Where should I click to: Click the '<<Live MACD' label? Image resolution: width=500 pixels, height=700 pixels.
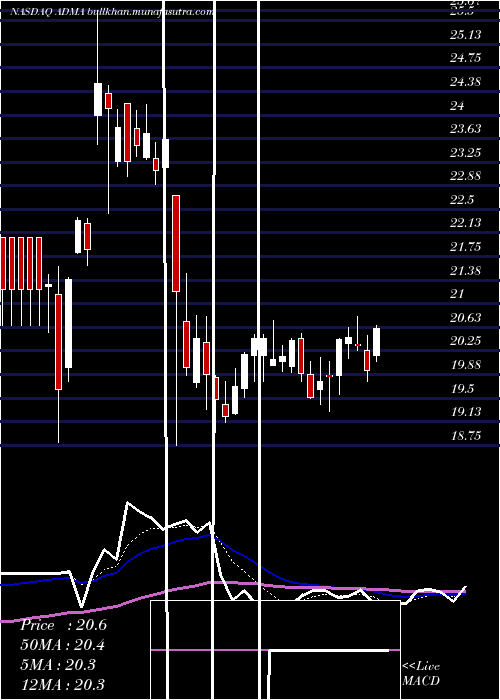point(421,674)
